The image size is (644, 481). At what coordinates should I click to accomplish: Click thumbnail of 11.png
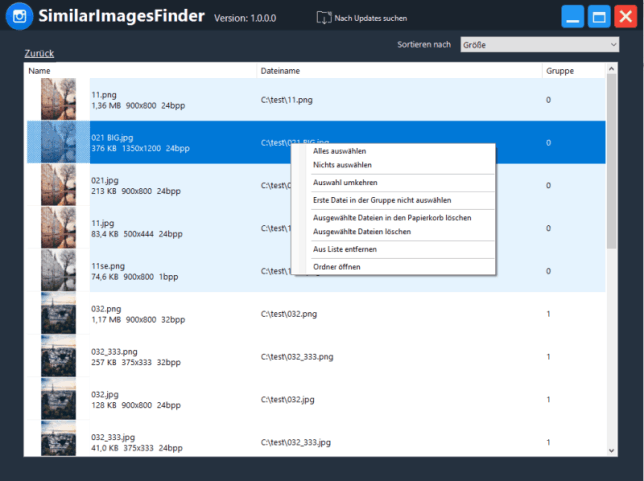(58, 100)
